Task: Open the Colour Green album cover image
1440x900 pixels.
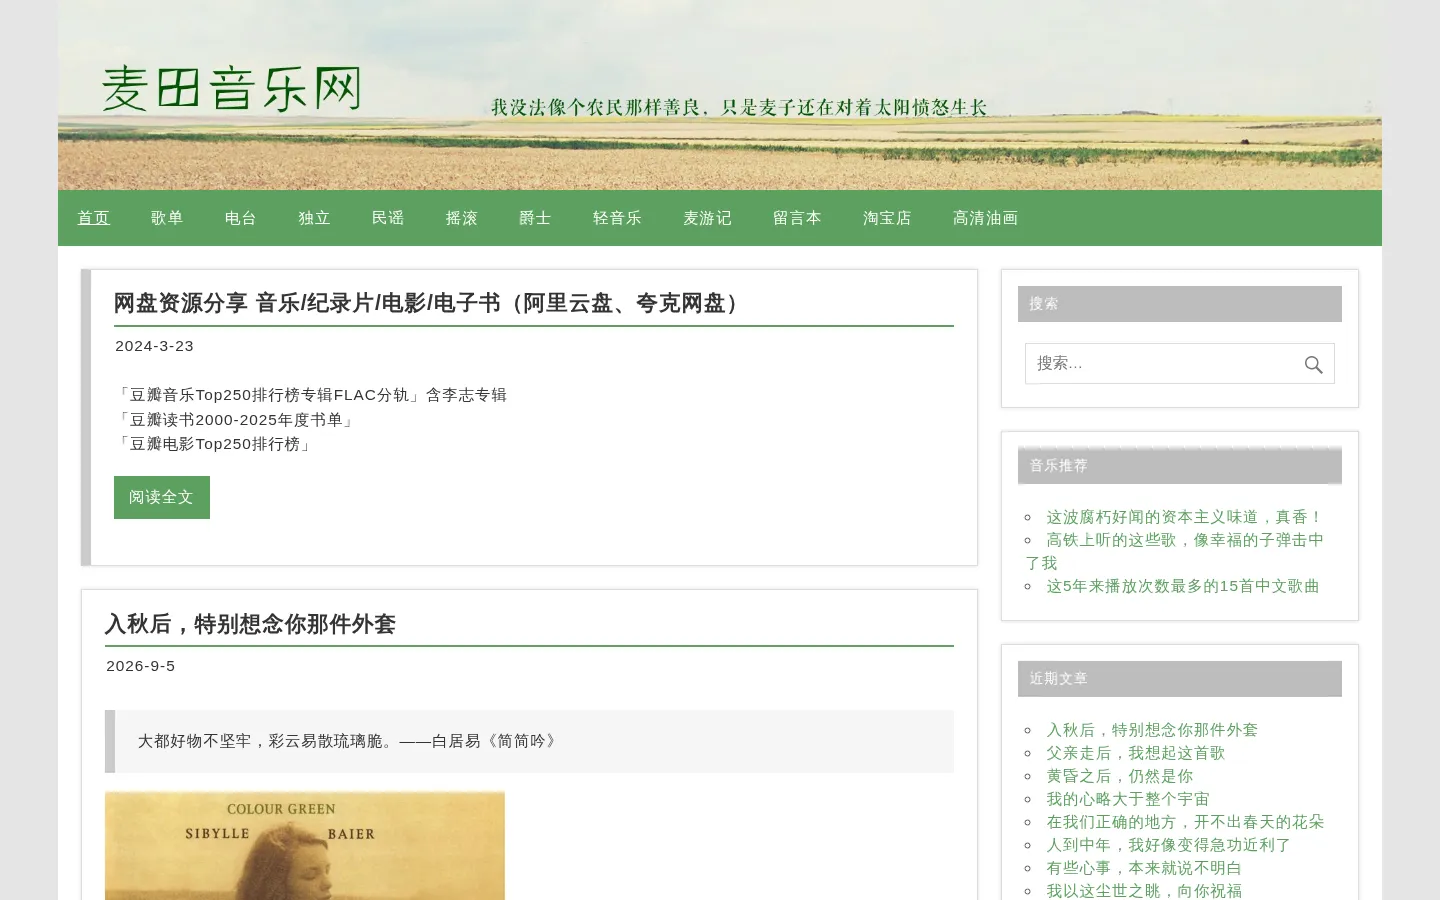Action: point(305,846)
